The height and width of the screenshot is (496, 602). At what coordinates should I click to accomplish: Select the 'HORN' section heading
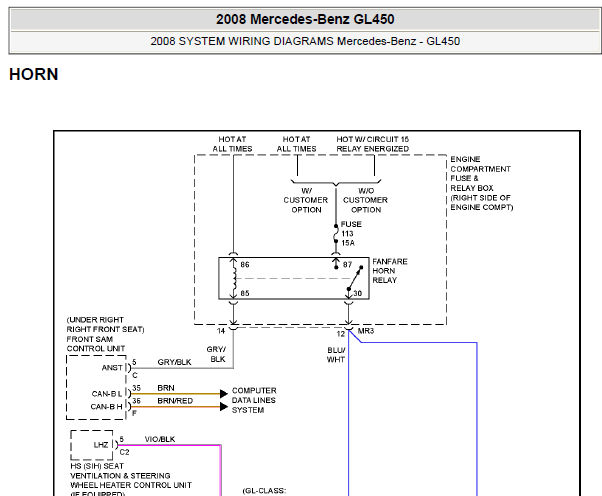click(x=34, y=74)
